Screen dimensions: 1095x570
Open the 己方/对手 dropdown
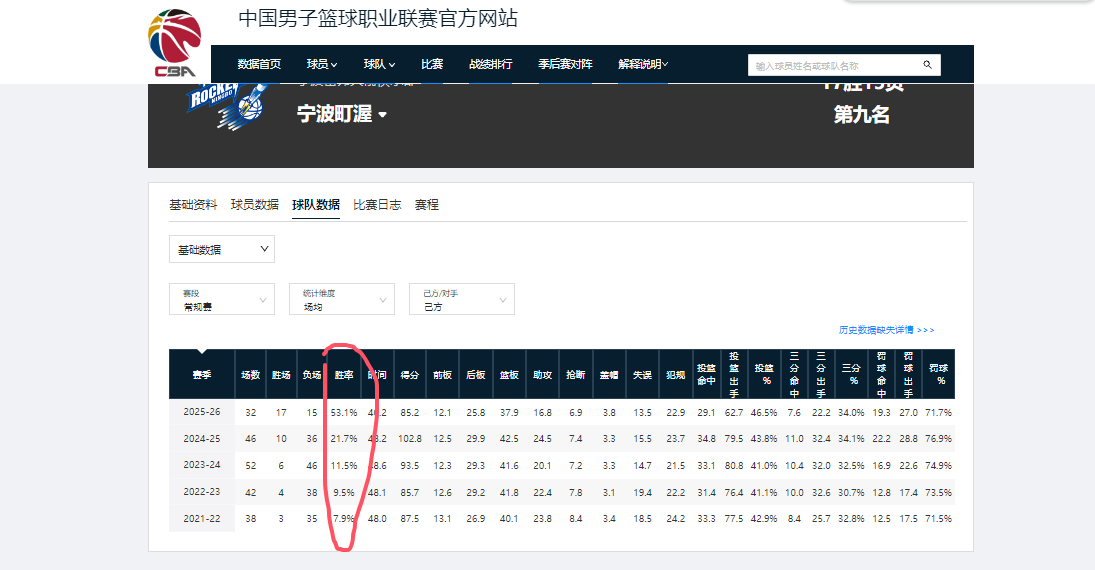pyautogui.click(x=462, y=299)
